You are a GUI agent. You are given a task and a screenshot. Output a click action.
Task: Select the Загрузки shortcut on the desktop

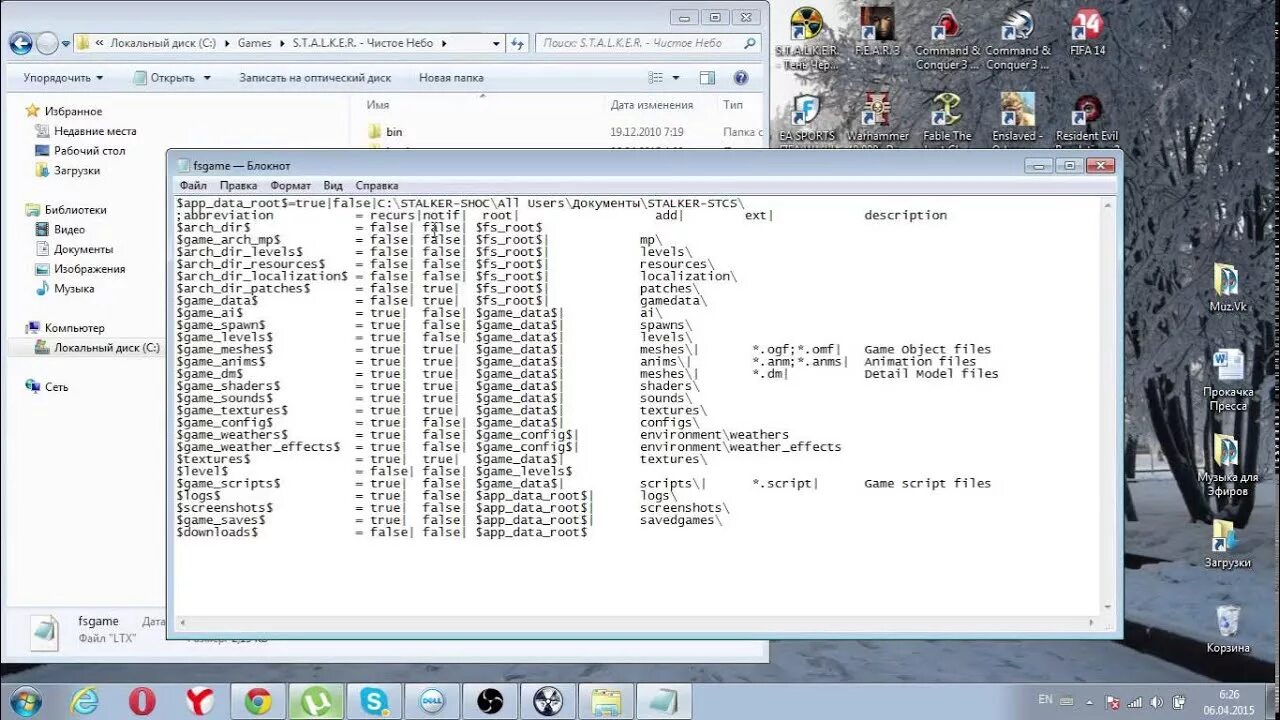(1227, 544)
